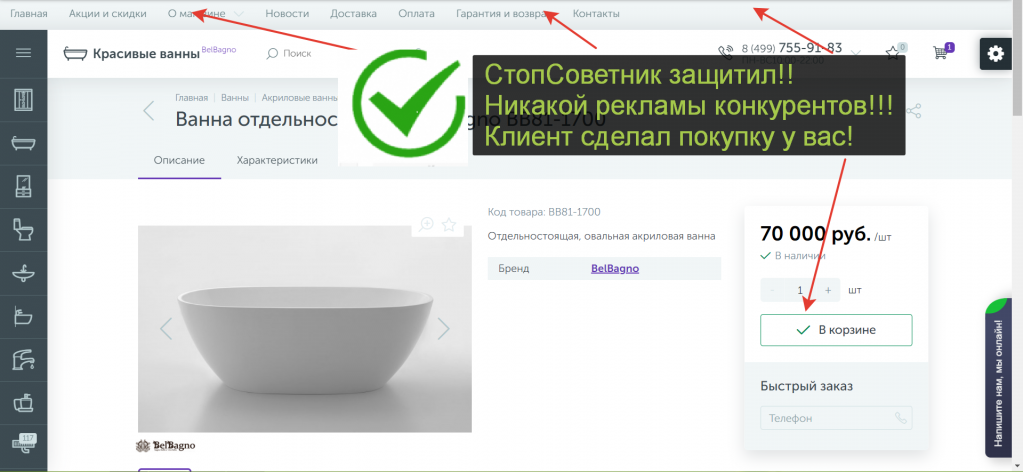Follow the BelBagno brand link
Image resolution: width=1023 pixels, height=472 pixels.
point(615,268)
